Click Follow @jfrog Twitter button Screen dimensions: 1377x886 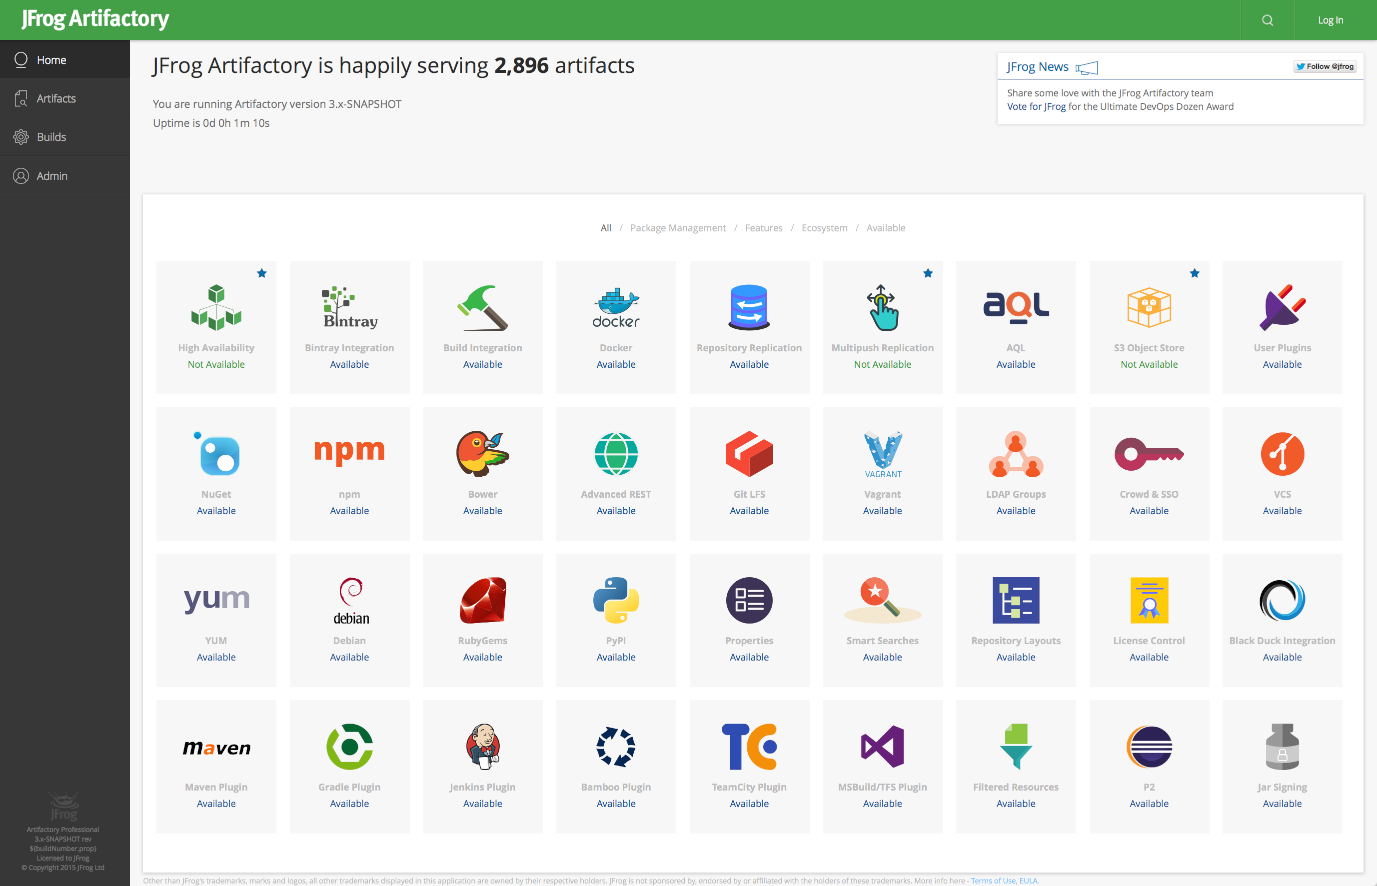tap(1324, 67)
